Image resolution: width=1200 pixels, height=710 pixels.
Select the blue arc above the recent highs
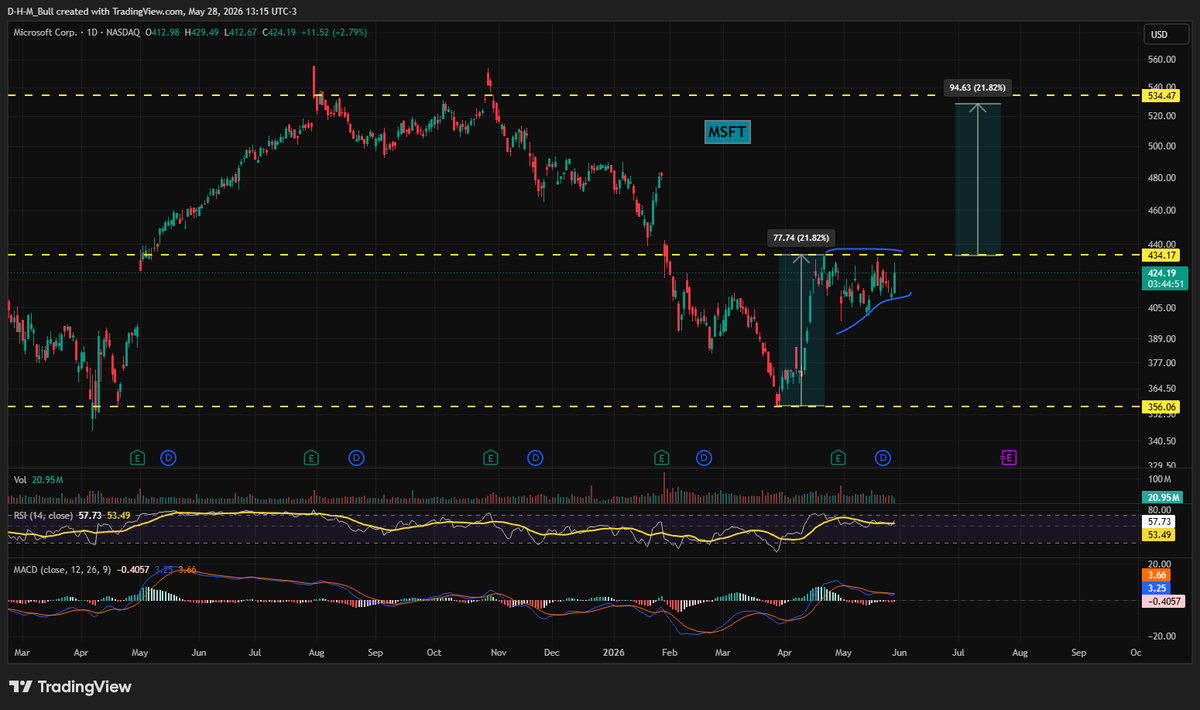(864, 249)
